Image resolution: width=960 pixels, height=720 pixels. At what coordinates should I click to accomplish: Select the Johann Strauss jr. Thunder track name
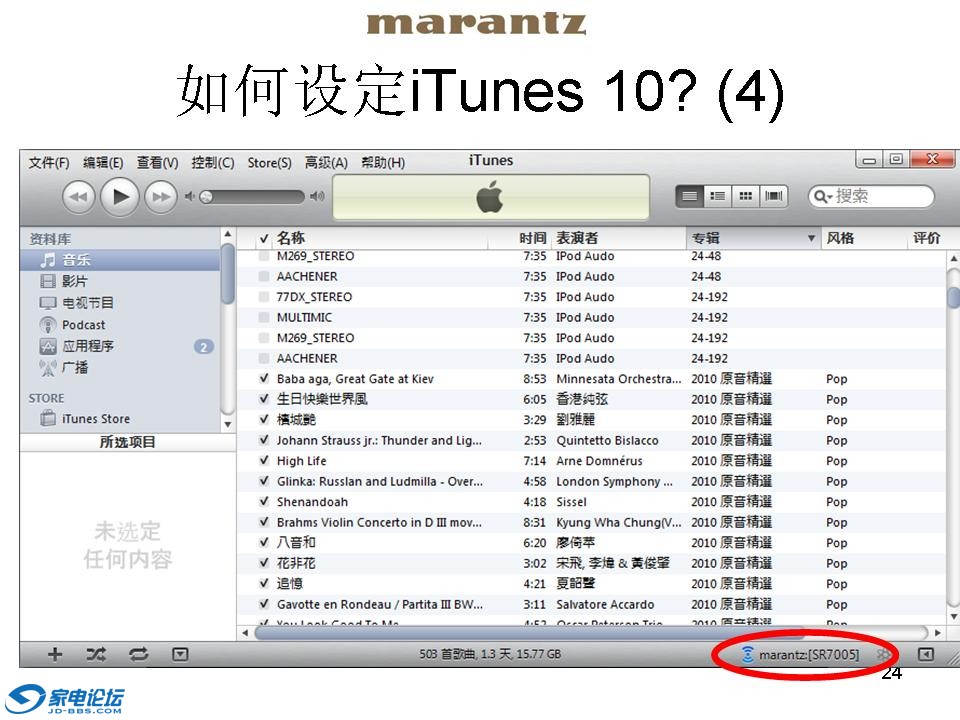379,440
